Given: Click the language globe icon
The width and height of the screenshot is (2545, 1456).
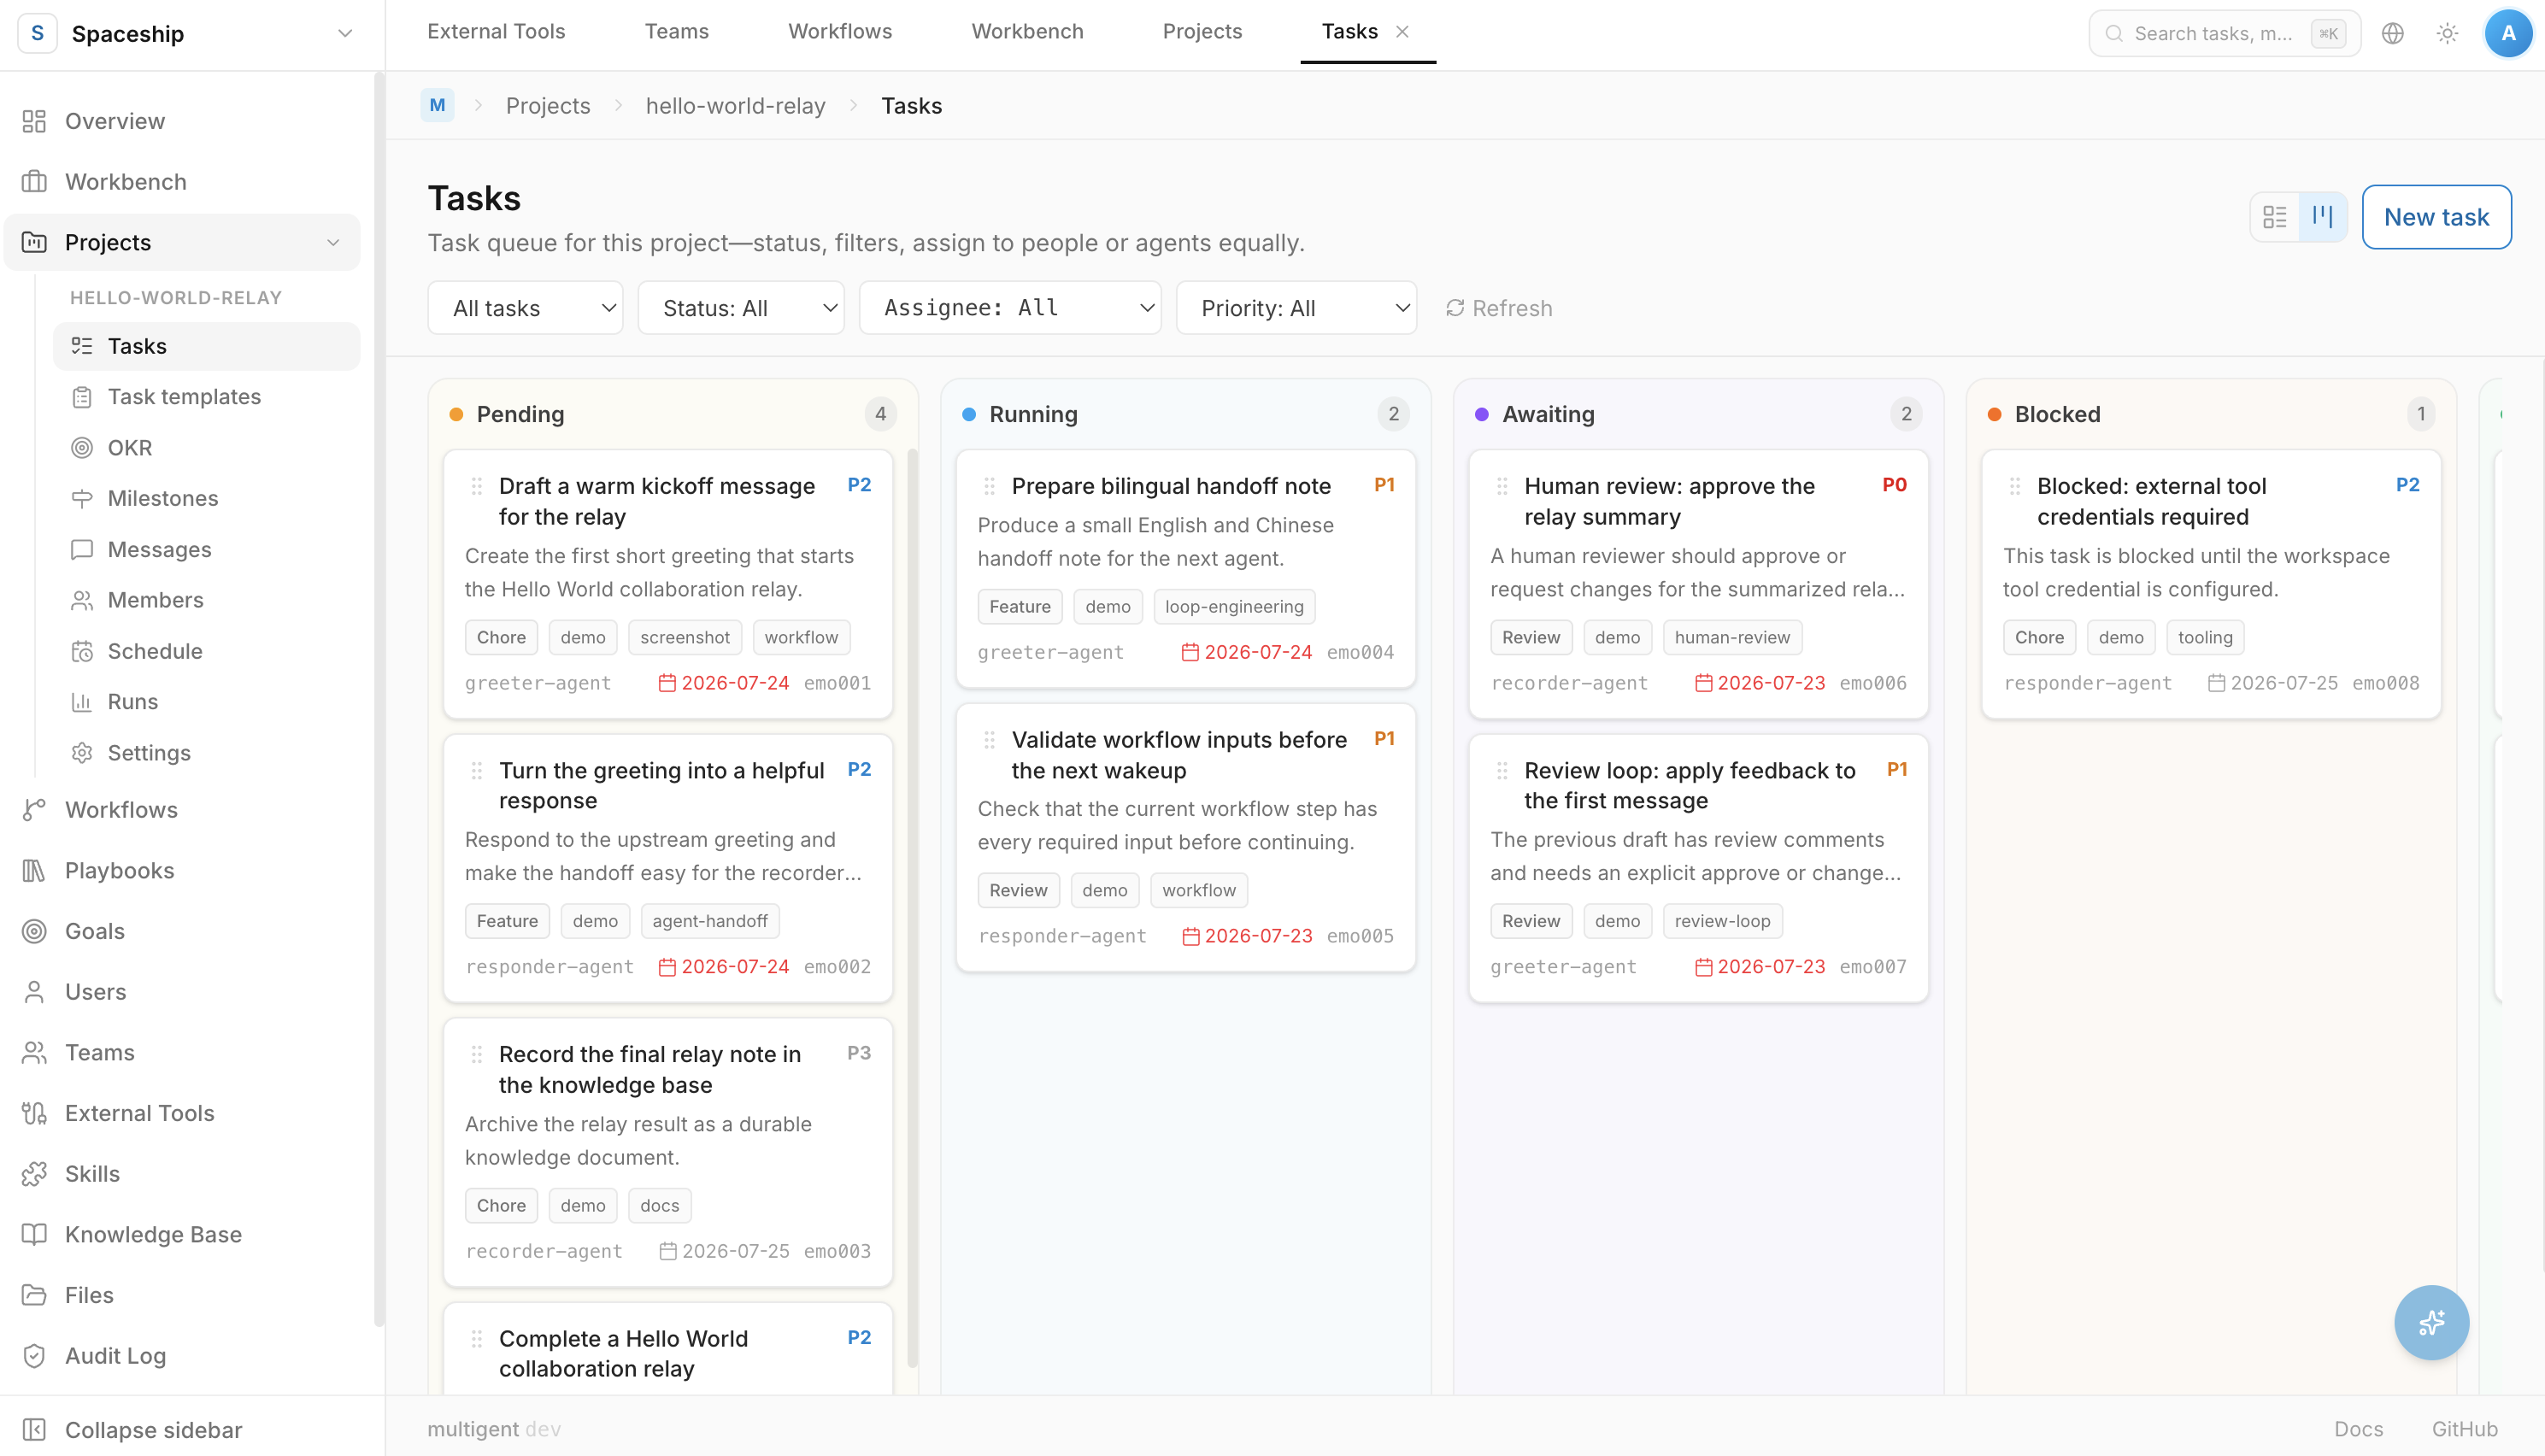Looking at the screenshot, I should pos(2392,33).
